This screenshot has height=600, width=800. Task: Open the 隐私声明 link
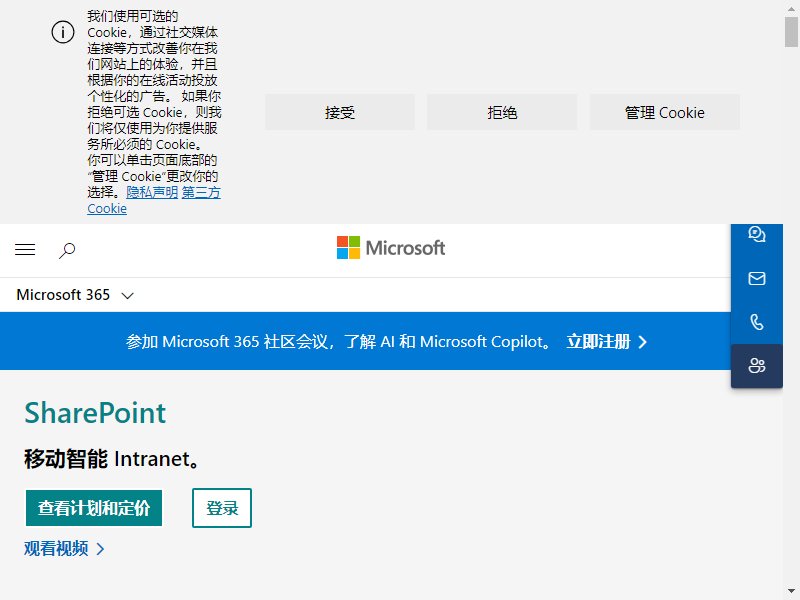[152, 192]
